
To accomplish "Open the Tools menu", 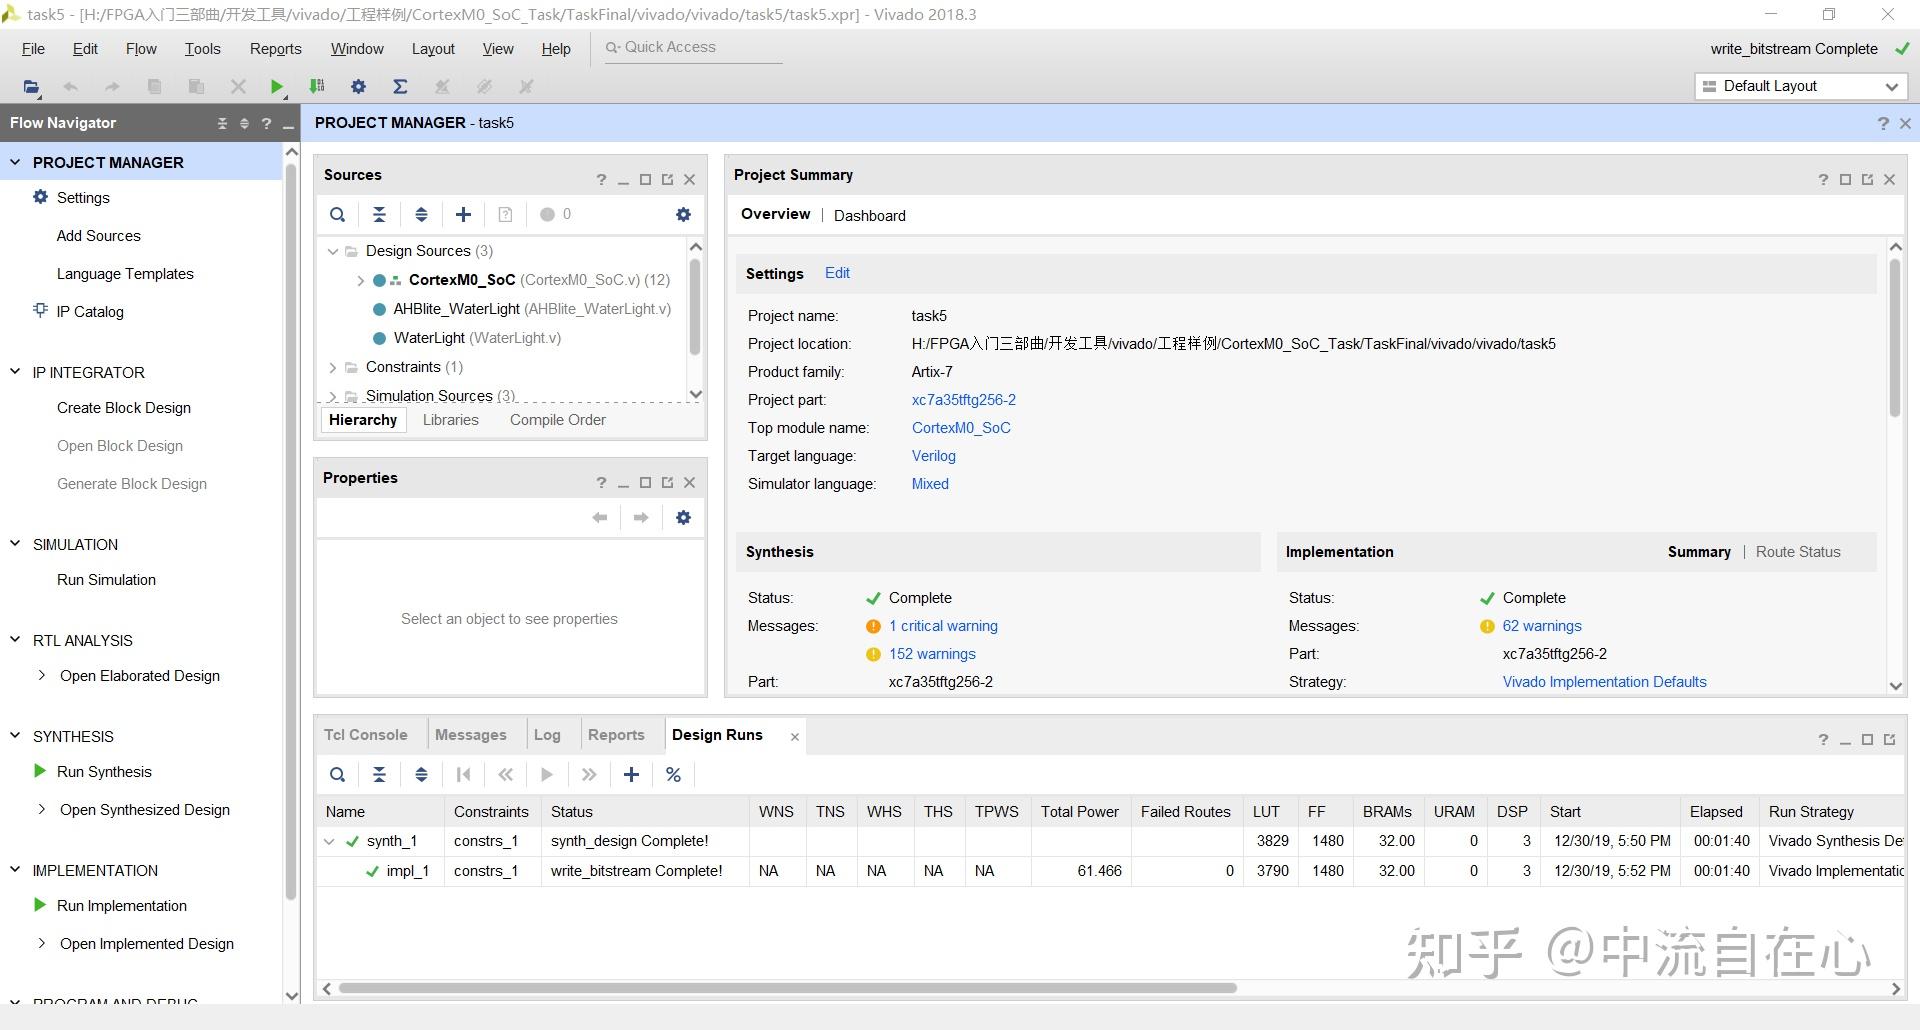I will (202, 48).
